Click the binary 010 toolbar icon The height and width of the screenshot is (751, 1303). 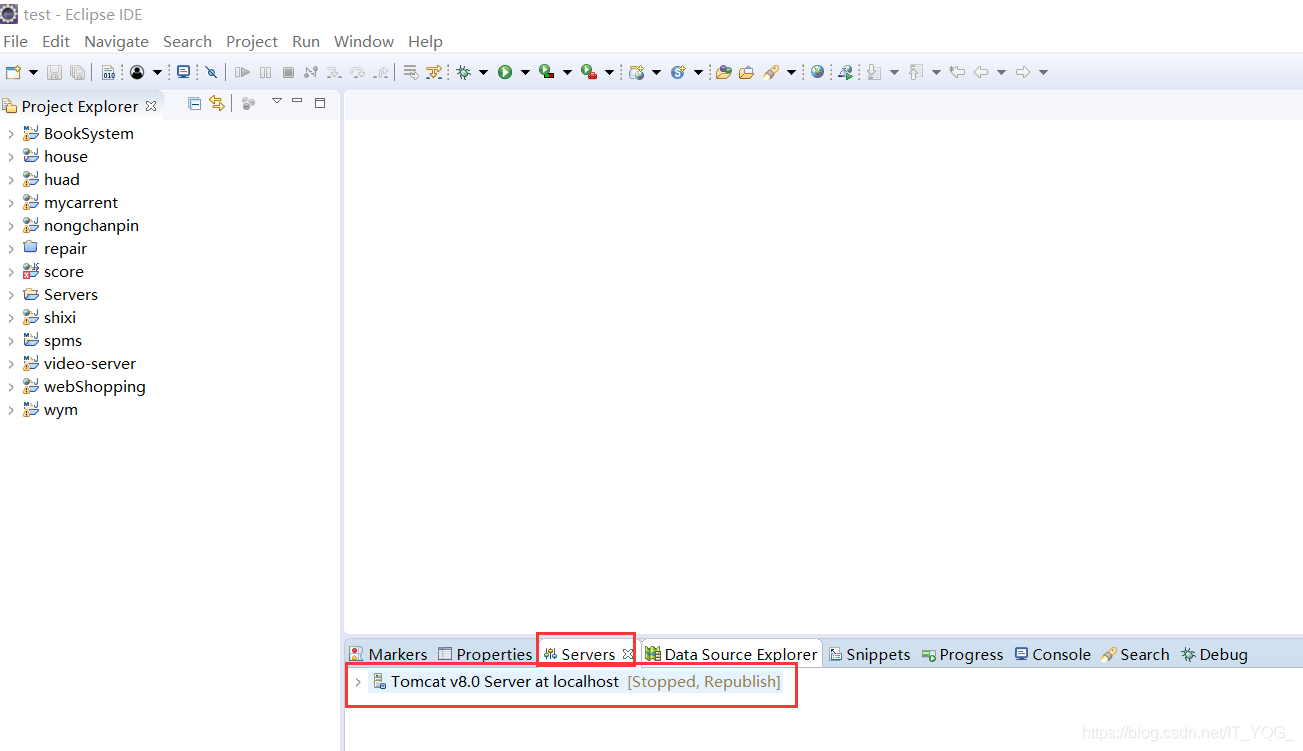click(x=108, y=72)
